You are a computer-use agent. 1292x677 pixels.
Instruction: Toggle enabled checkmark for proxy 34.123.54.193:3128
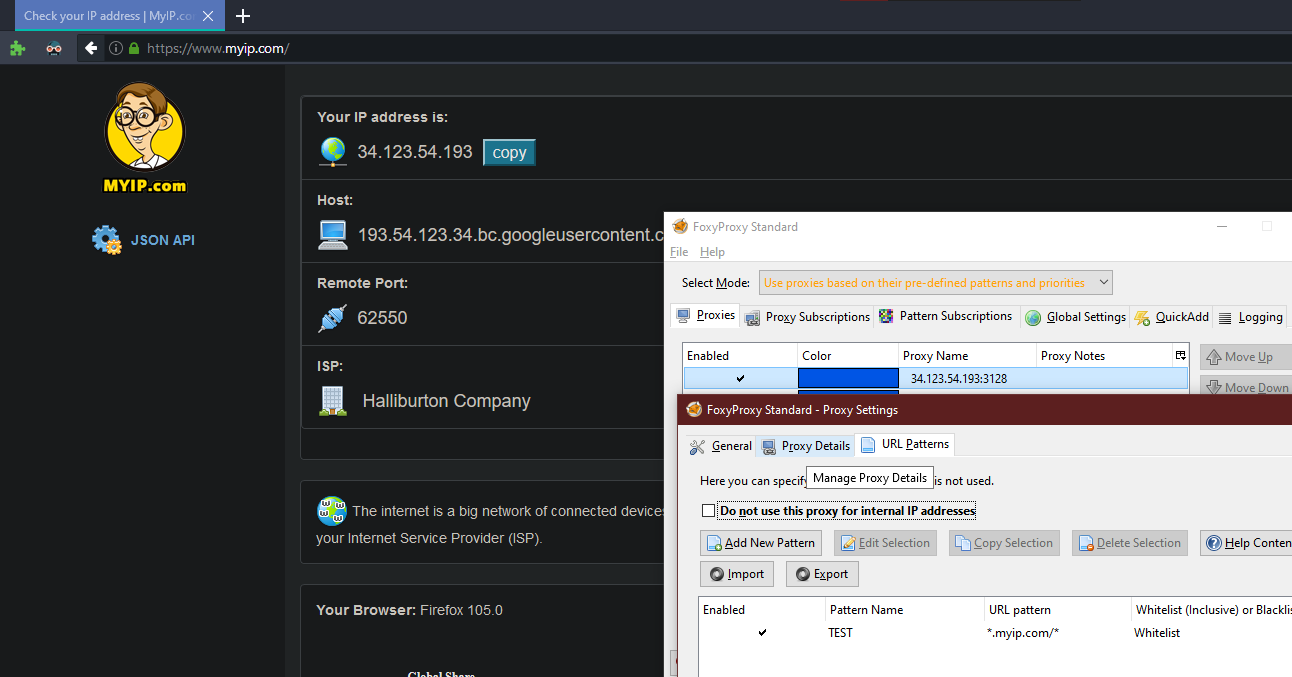740,378
